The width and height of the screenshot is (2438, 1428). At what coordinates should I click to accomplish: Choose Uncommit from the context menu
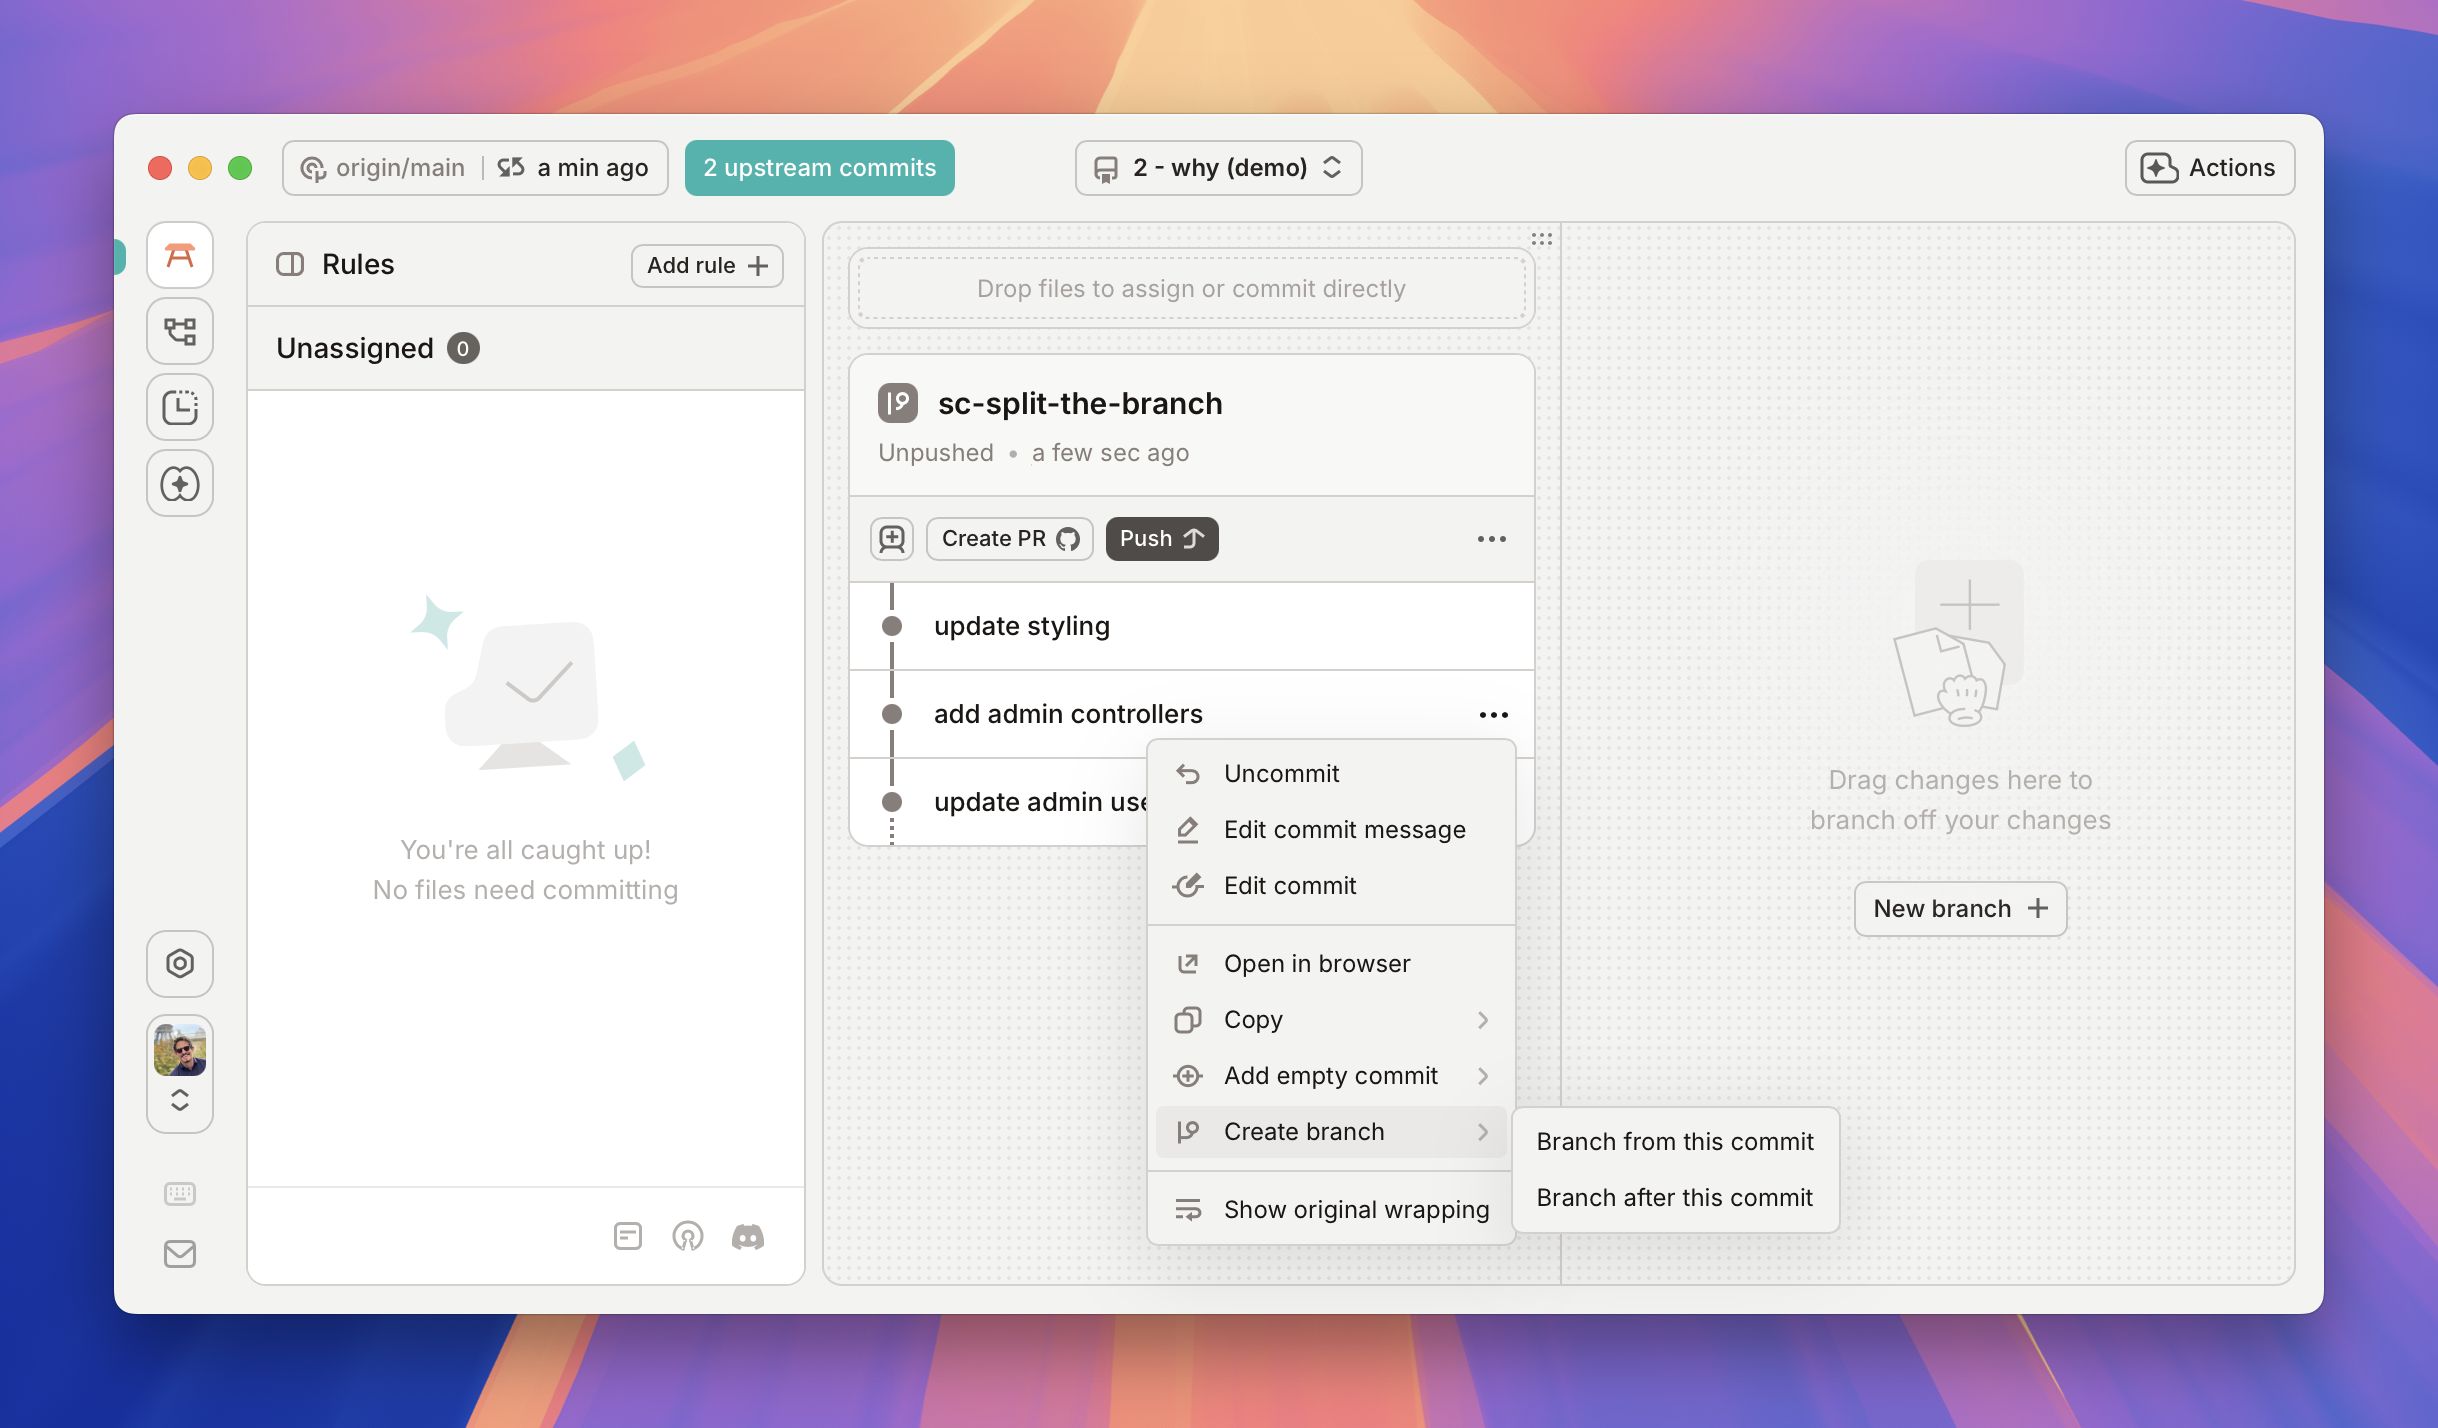pos(1282,774)
